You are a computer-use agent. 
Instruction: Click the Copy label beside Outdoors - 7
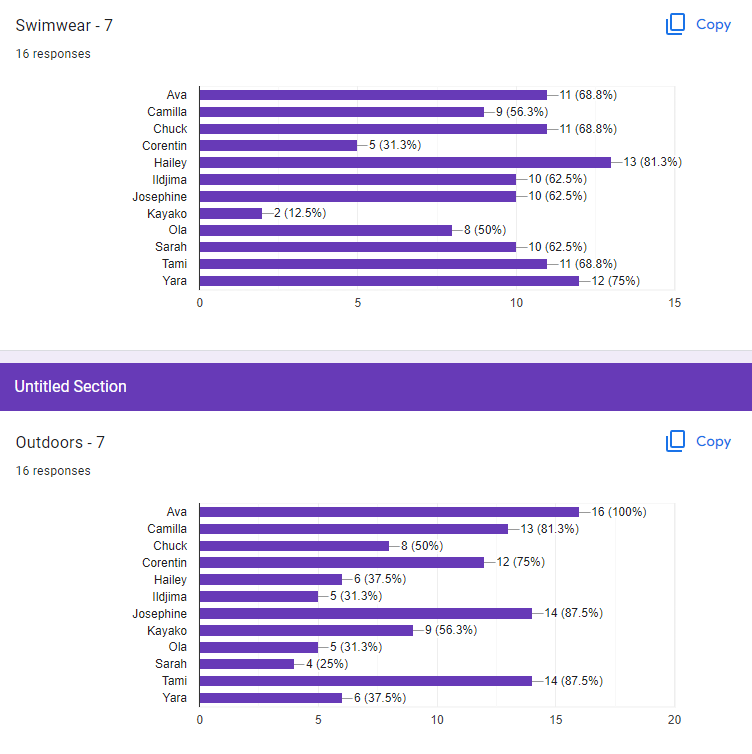coord(713,441)
